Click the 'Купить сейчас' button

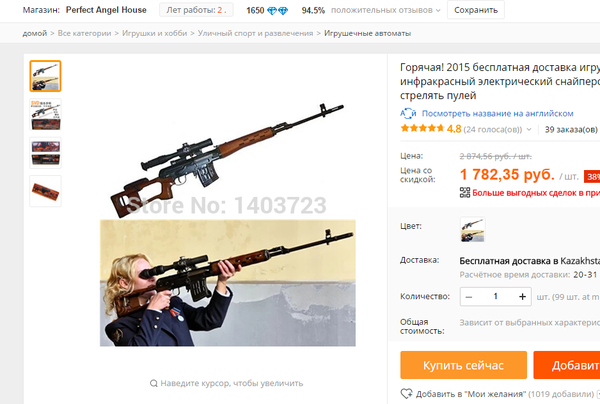click(463, 365)
